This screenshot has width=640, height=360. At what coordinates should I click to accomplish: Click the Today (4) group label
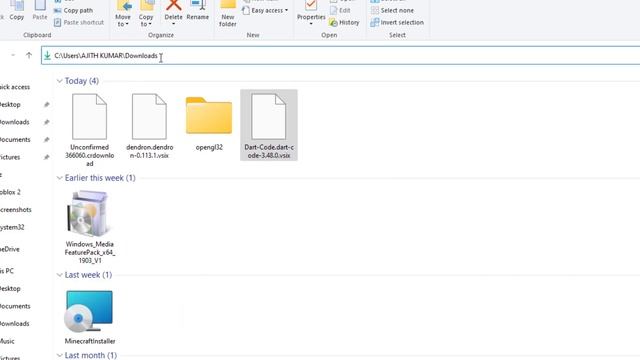click(x=82, y=81)
